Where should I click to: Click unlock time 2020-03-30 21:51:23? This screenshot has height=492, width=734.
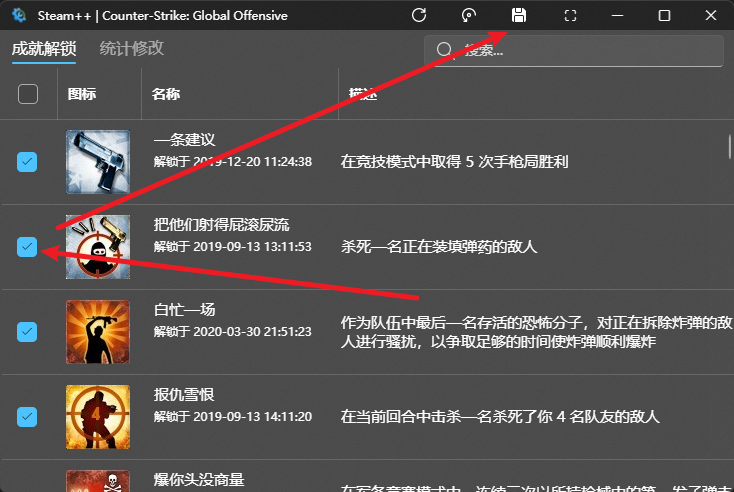253,331
